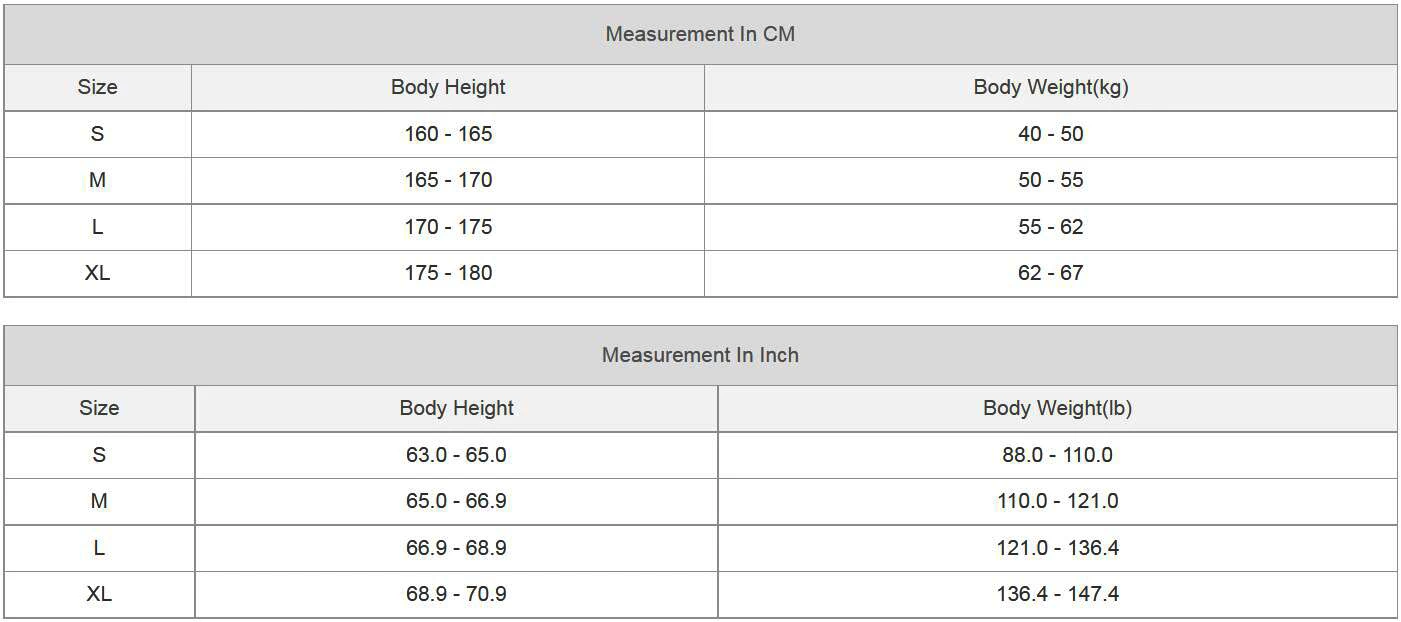Click the 'Measurement In Inch' table header
Screen dimensions: 1401x622
700,355
